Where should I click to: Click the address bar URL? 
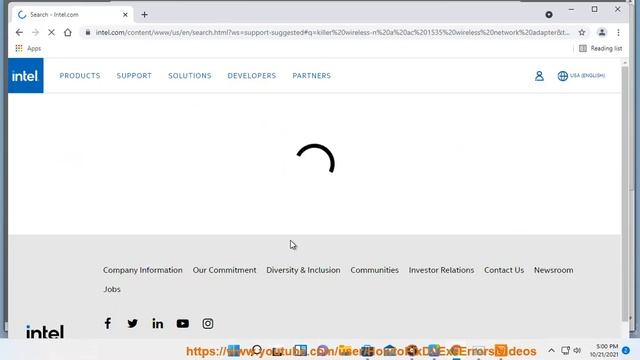(x=332, y=32)
